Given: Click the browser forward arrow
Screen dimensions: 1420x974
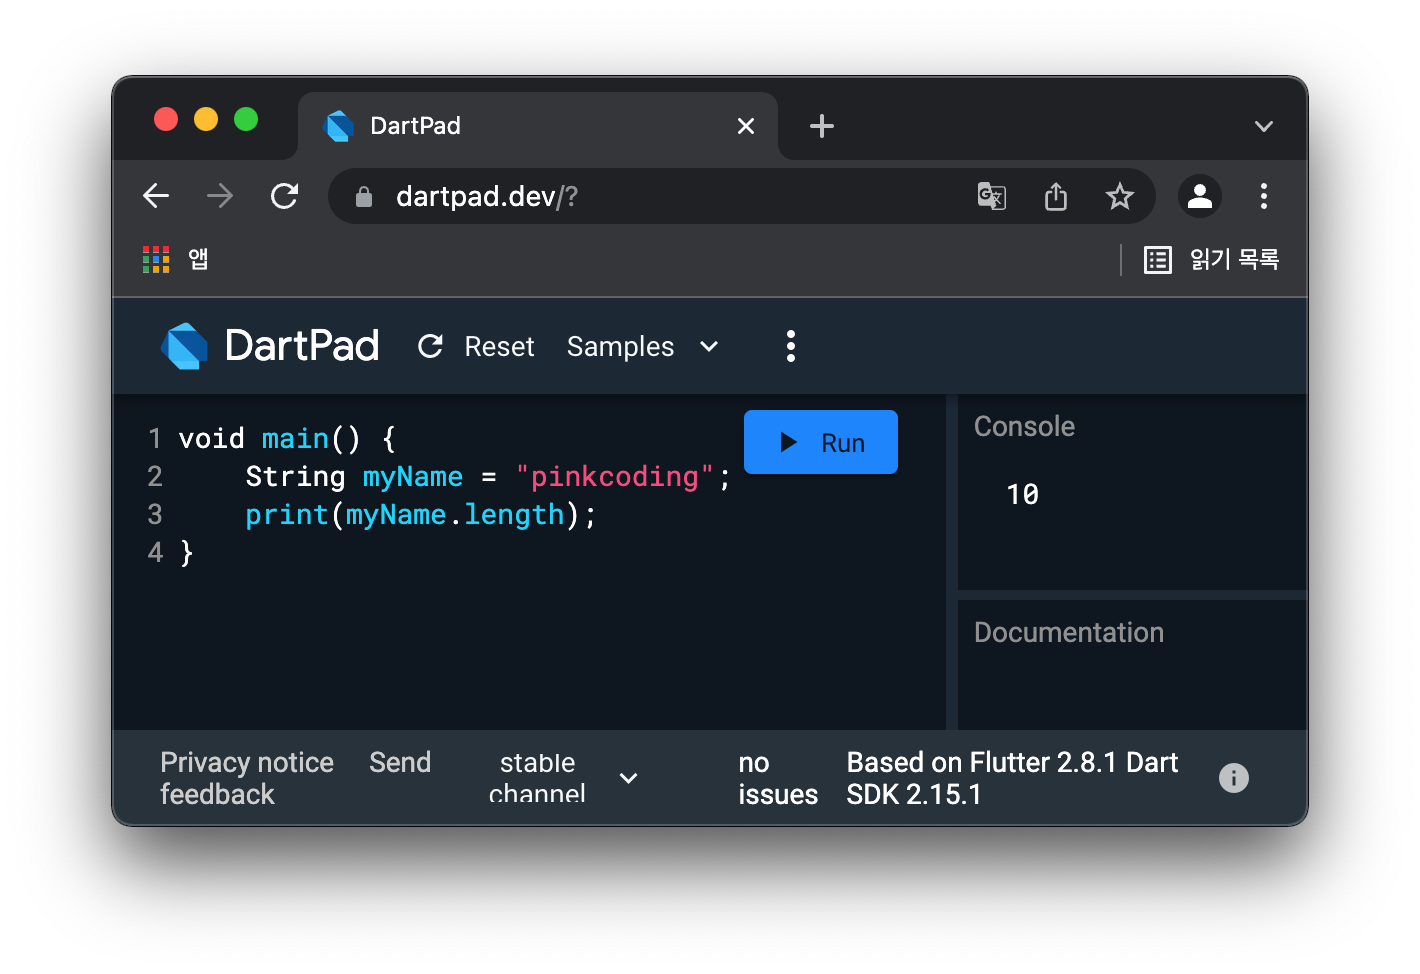Looking at the screenshot, I should point(220,196).
